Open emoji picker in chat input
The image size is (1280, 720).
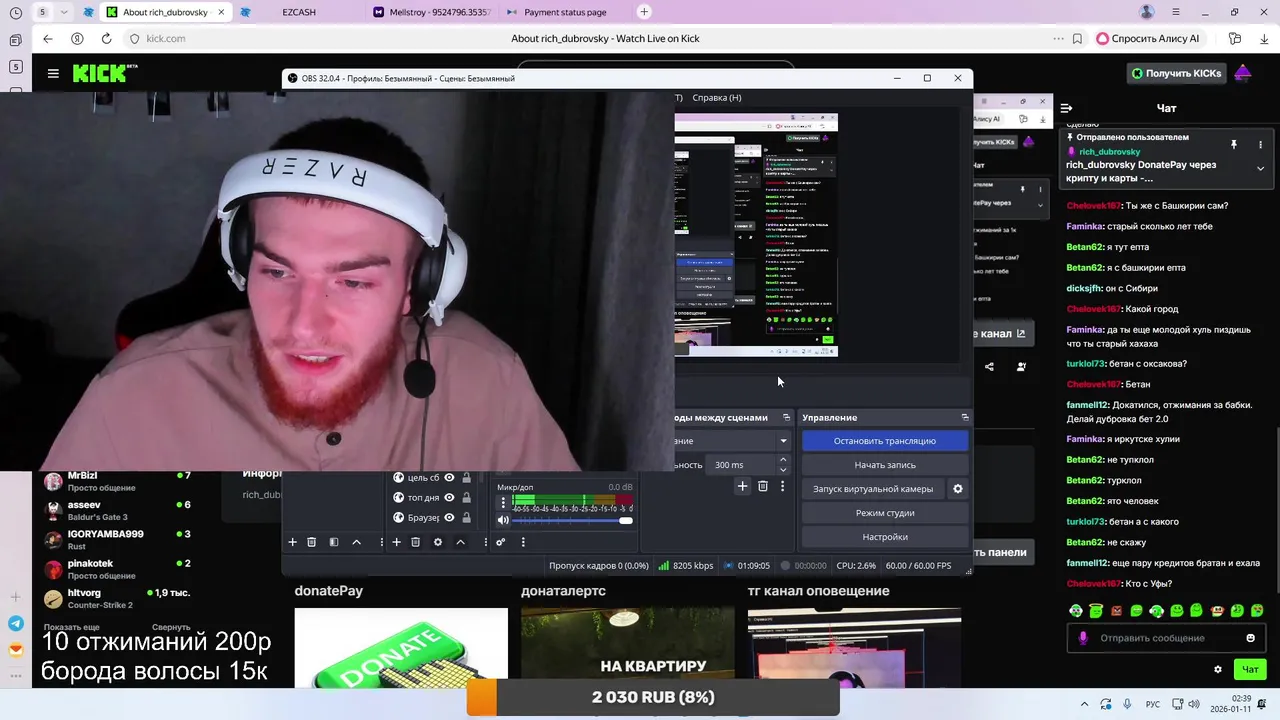tap(1250, 638)
